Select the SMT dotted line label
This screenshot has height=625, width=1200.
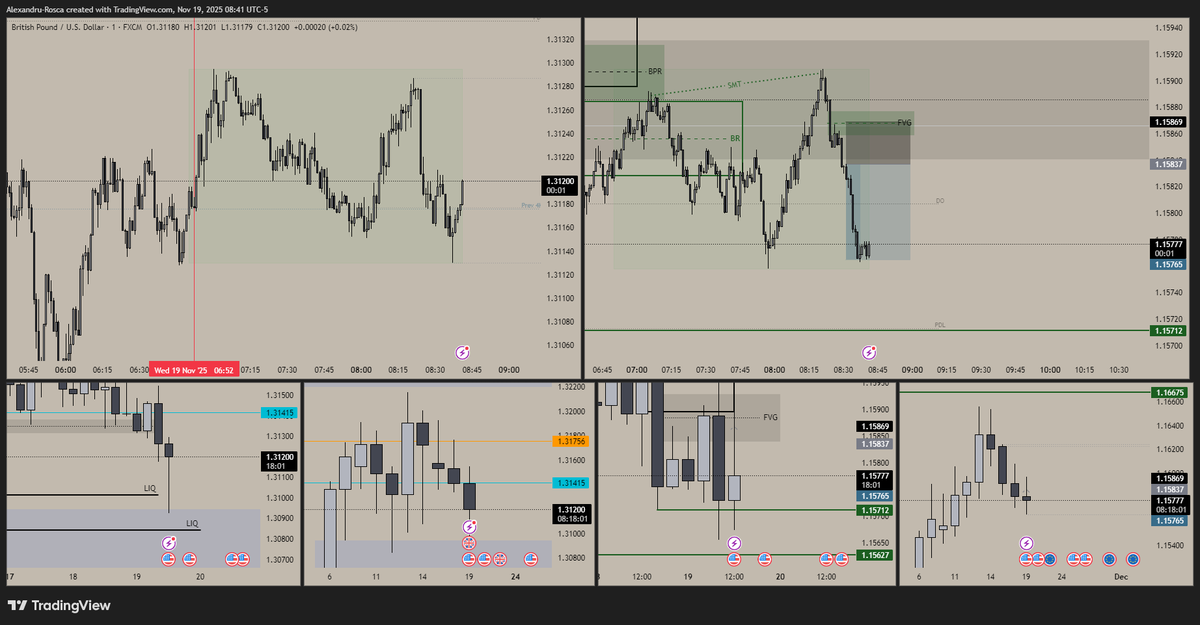(x=735, y=85)
